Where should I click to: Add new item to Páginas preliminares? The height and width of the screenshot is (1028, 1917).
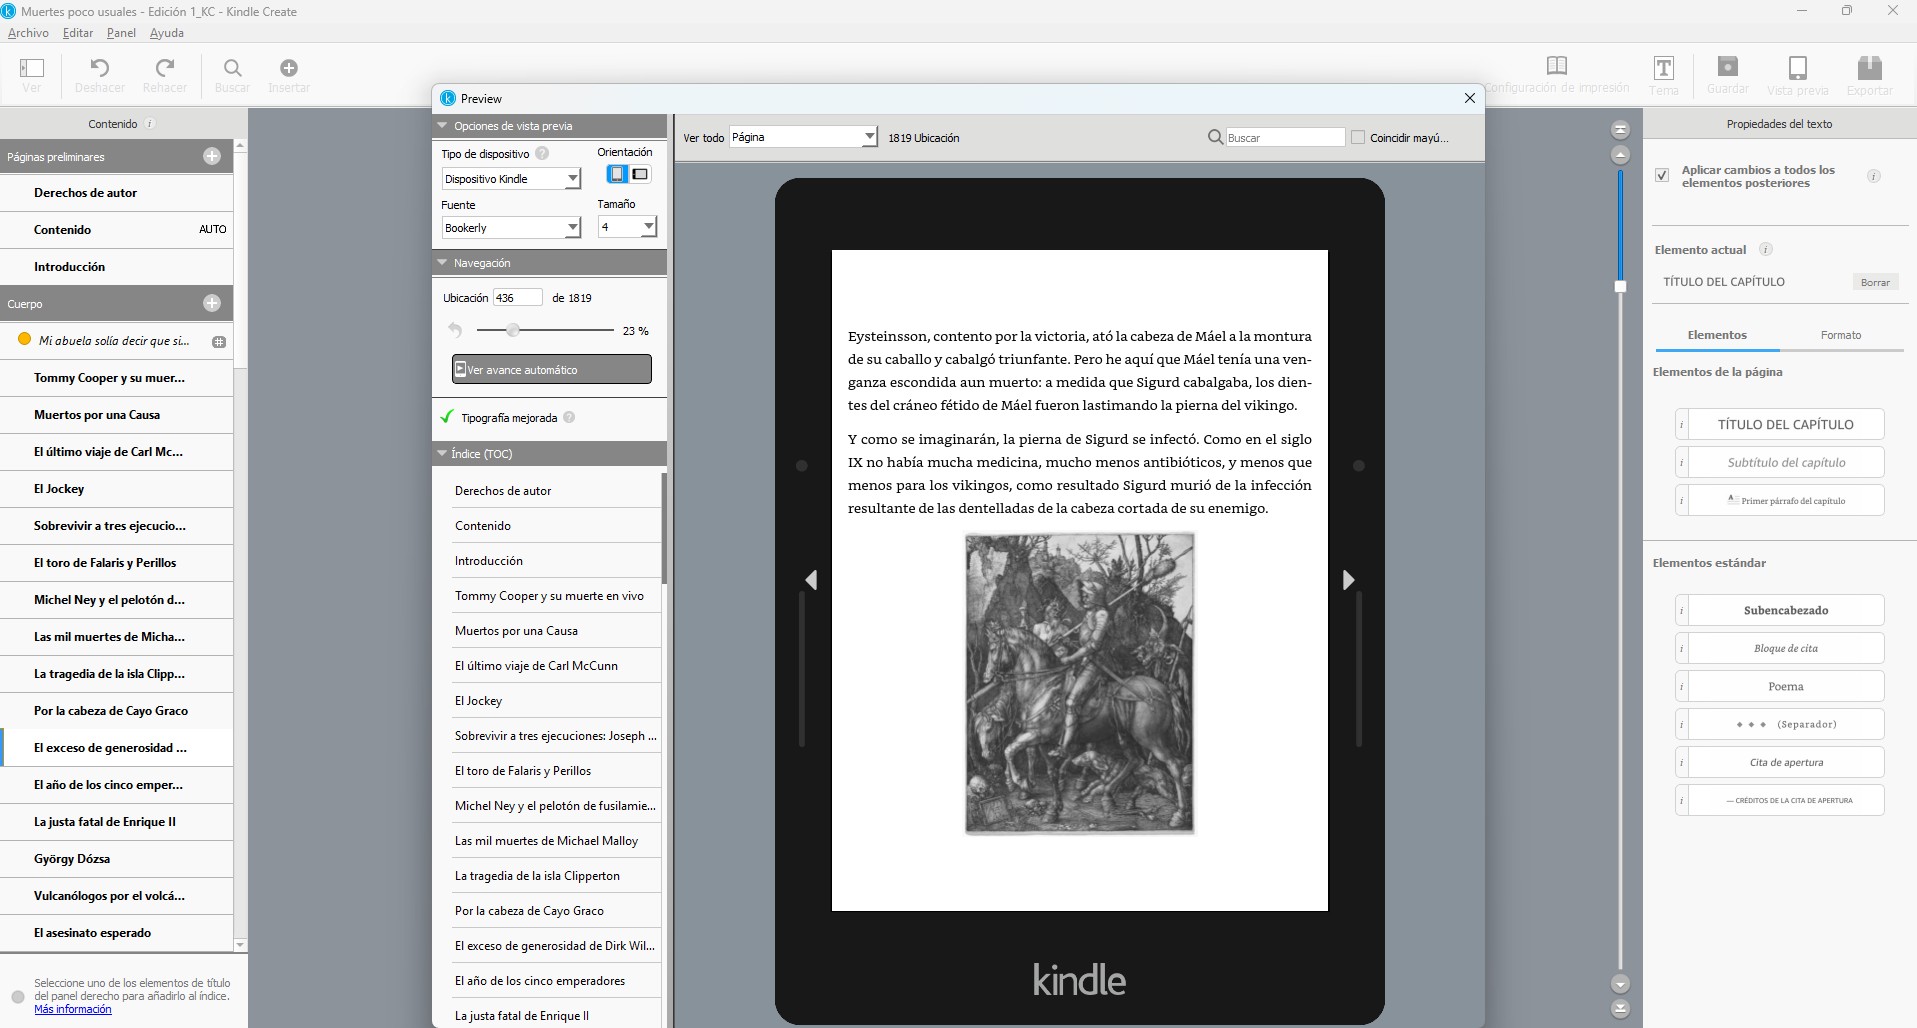(x=212, y=156)
